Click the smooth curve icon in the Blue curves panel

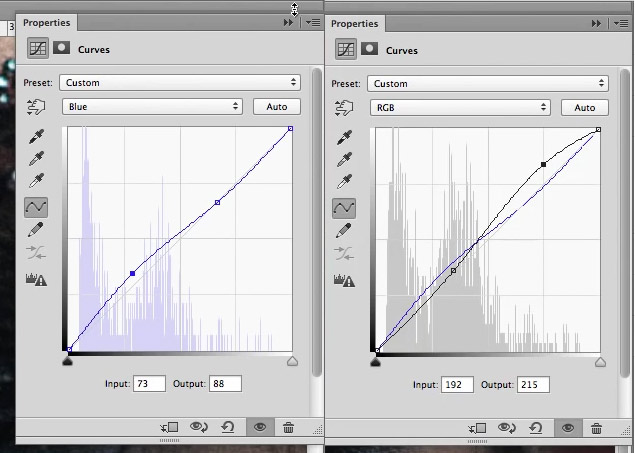point(36,252)
